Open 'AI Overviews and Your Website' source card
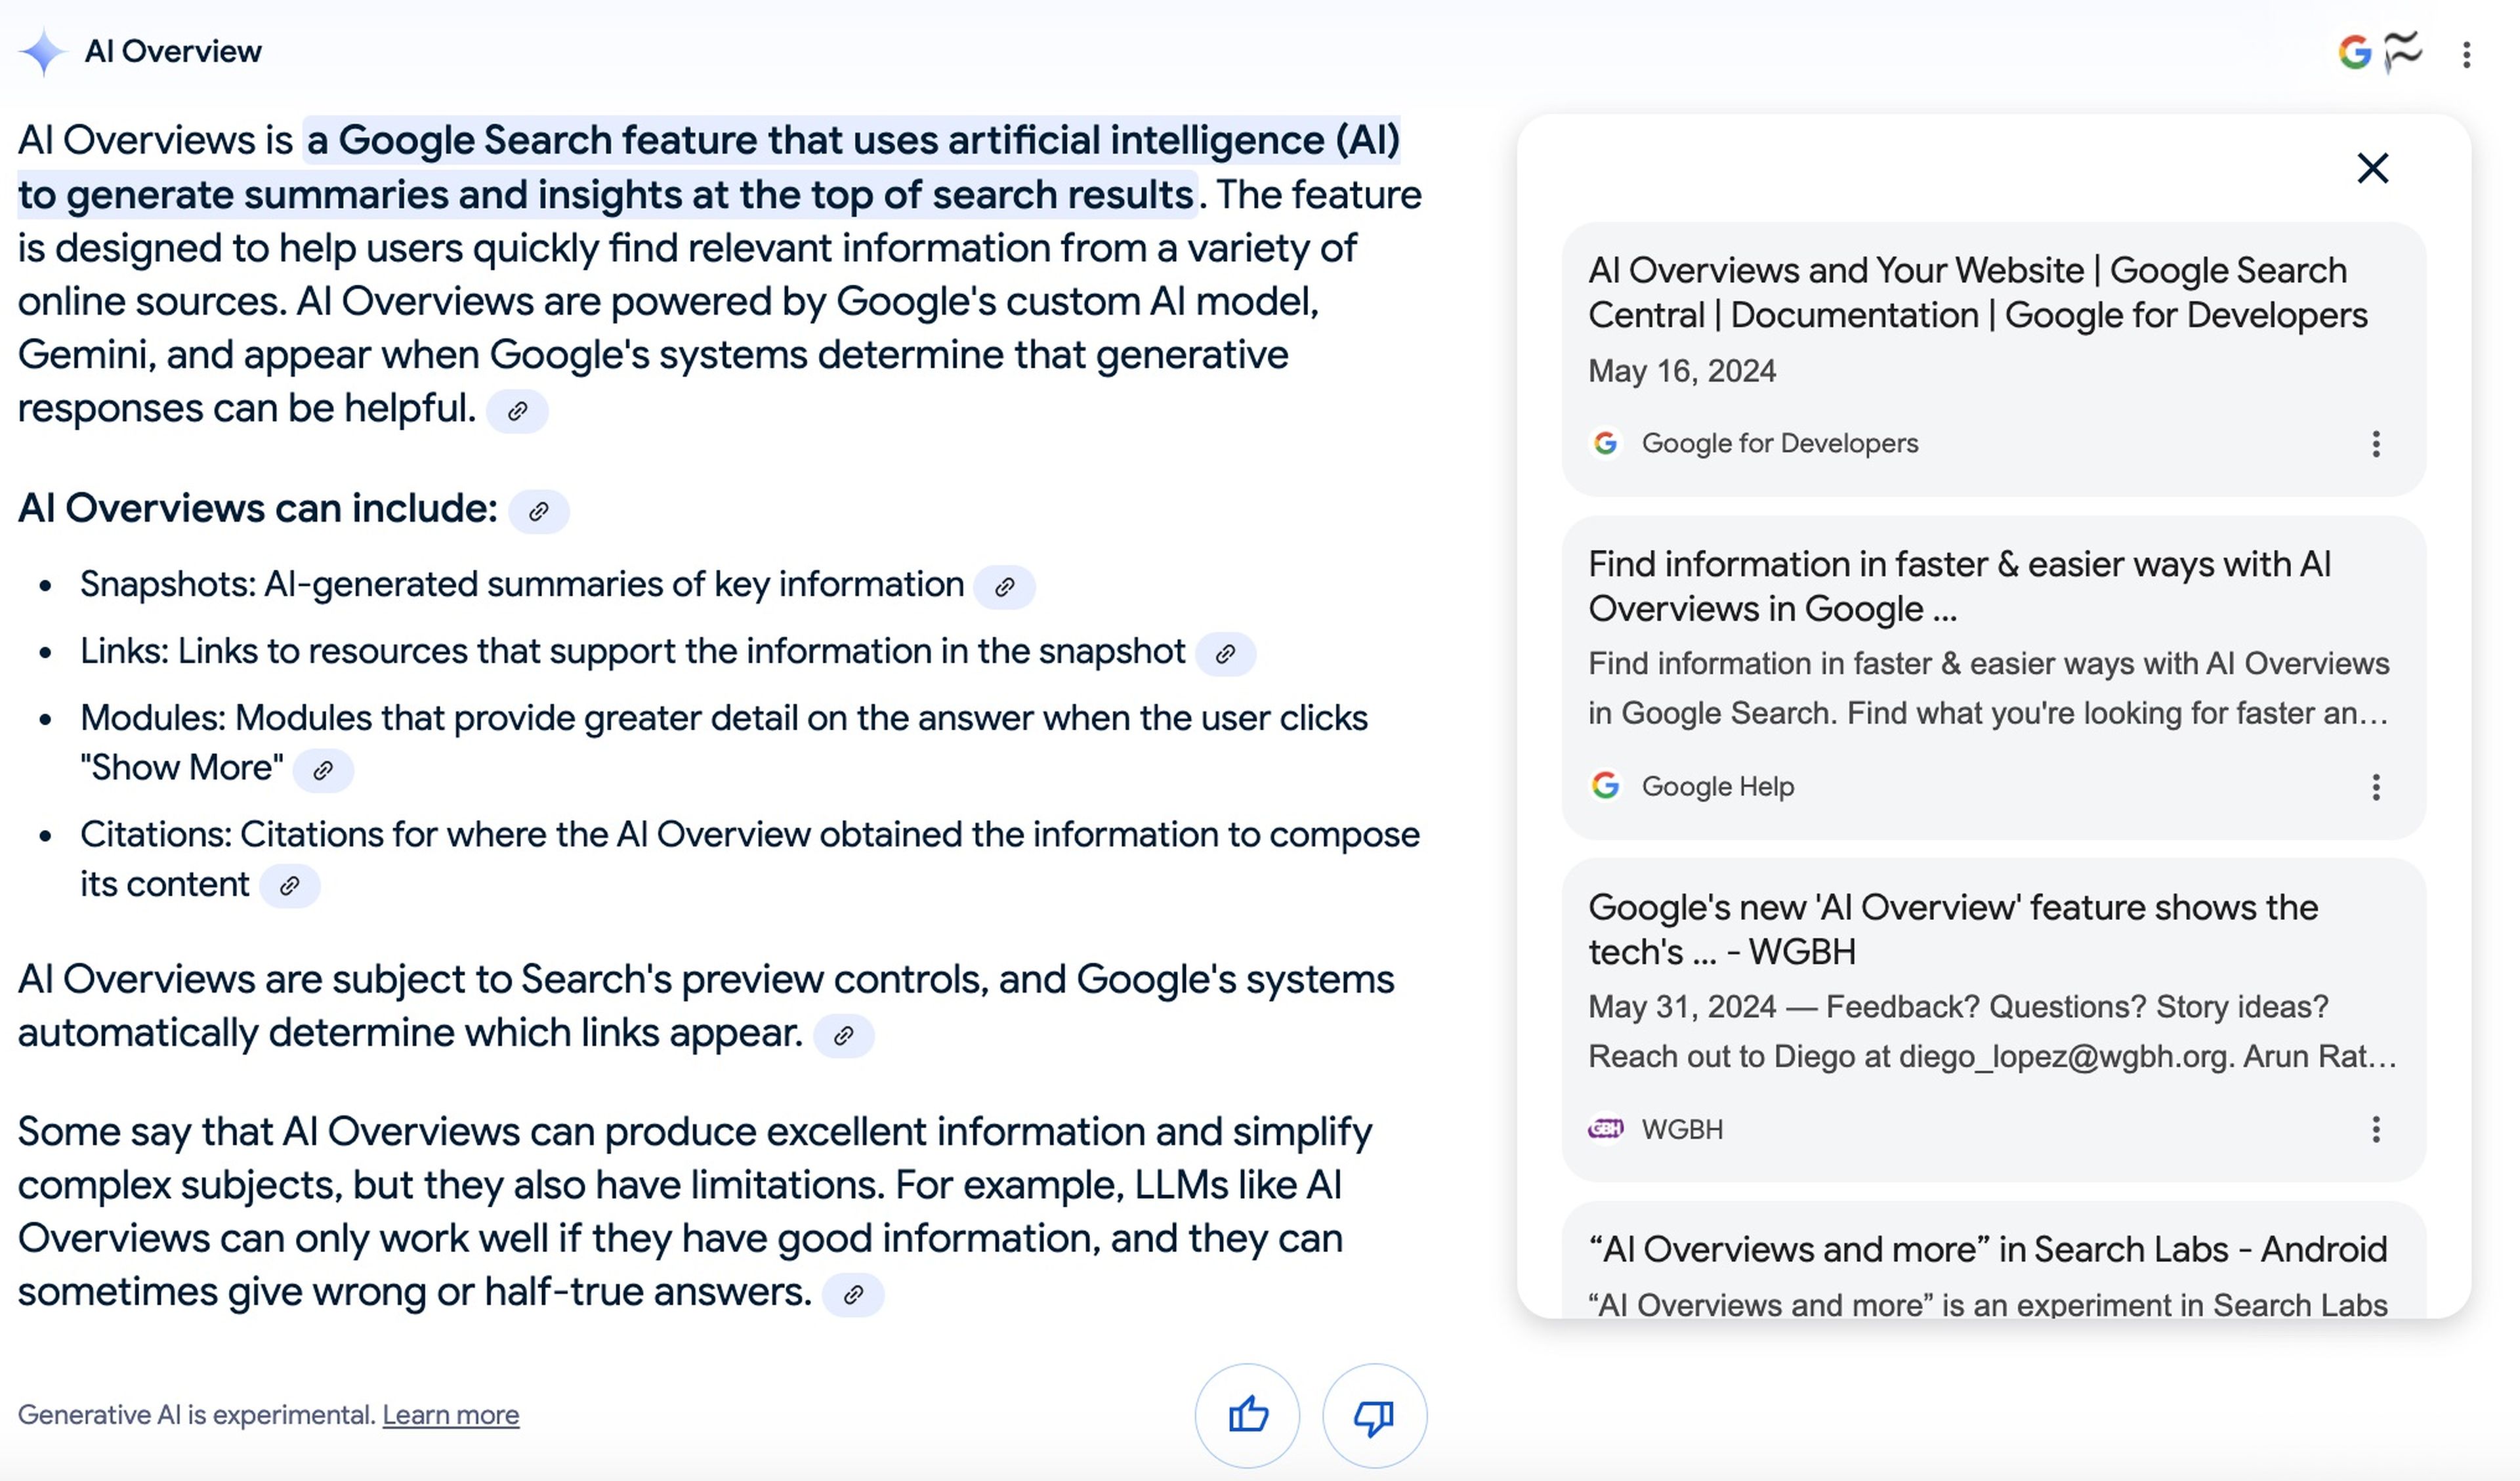Image resolution: width=2520 pixels, height=1481 pixels. (1993, 359)
